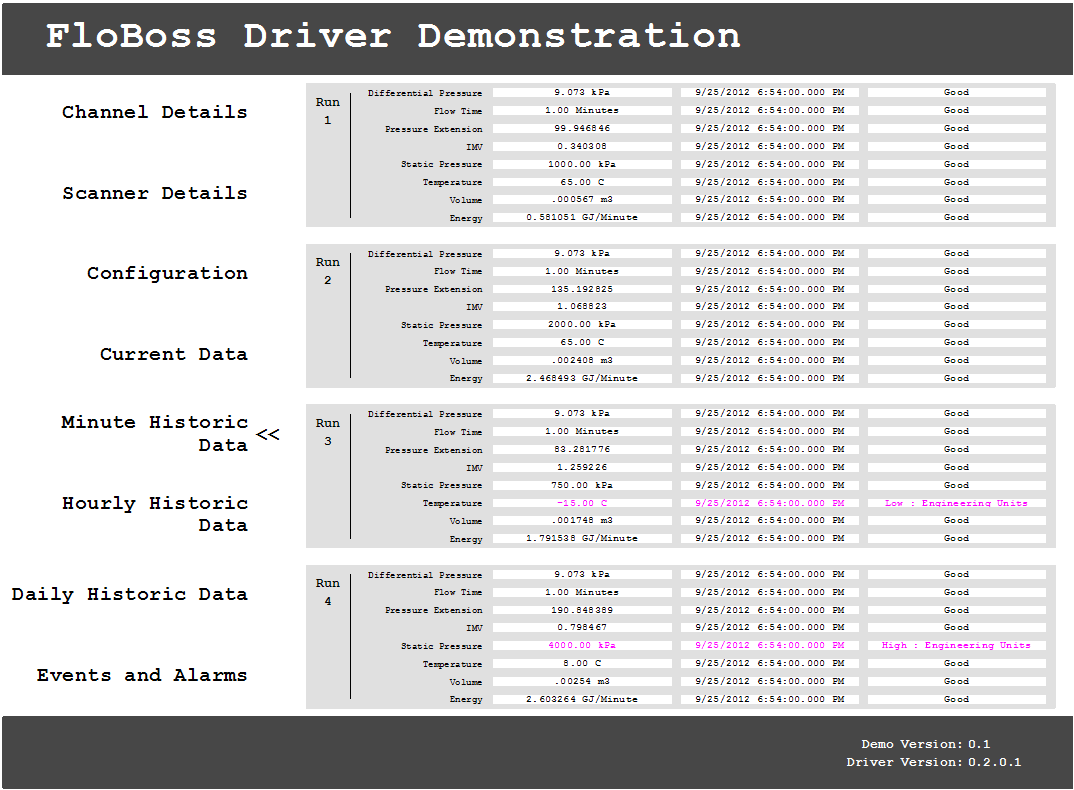Click the Run 1 IMV value 0.340308
1074x790 pixels.
582,146
